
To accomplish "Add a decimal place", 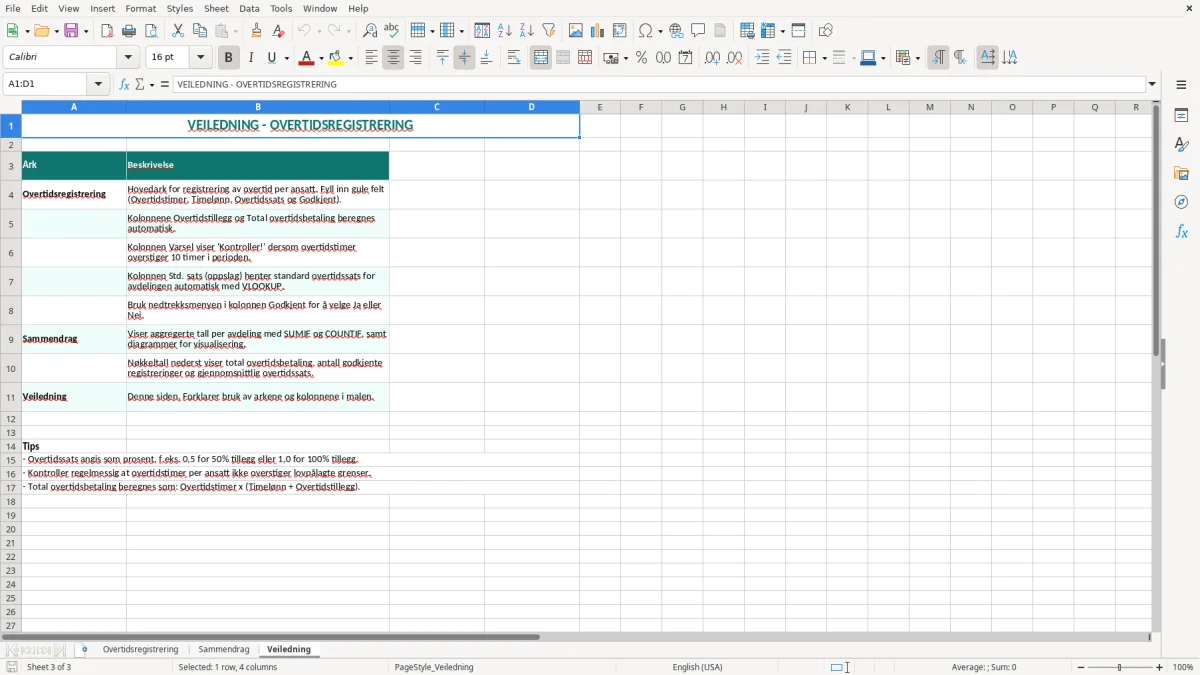I will (x=713, y=58).
